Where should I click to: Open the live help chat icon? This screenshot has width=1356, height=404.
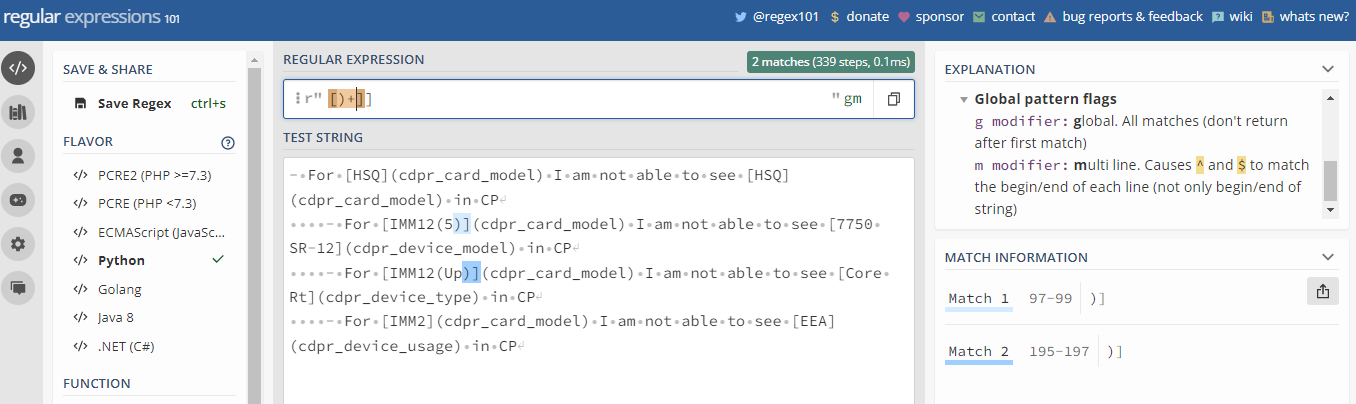pyautogui.click(x=18, y=287)
